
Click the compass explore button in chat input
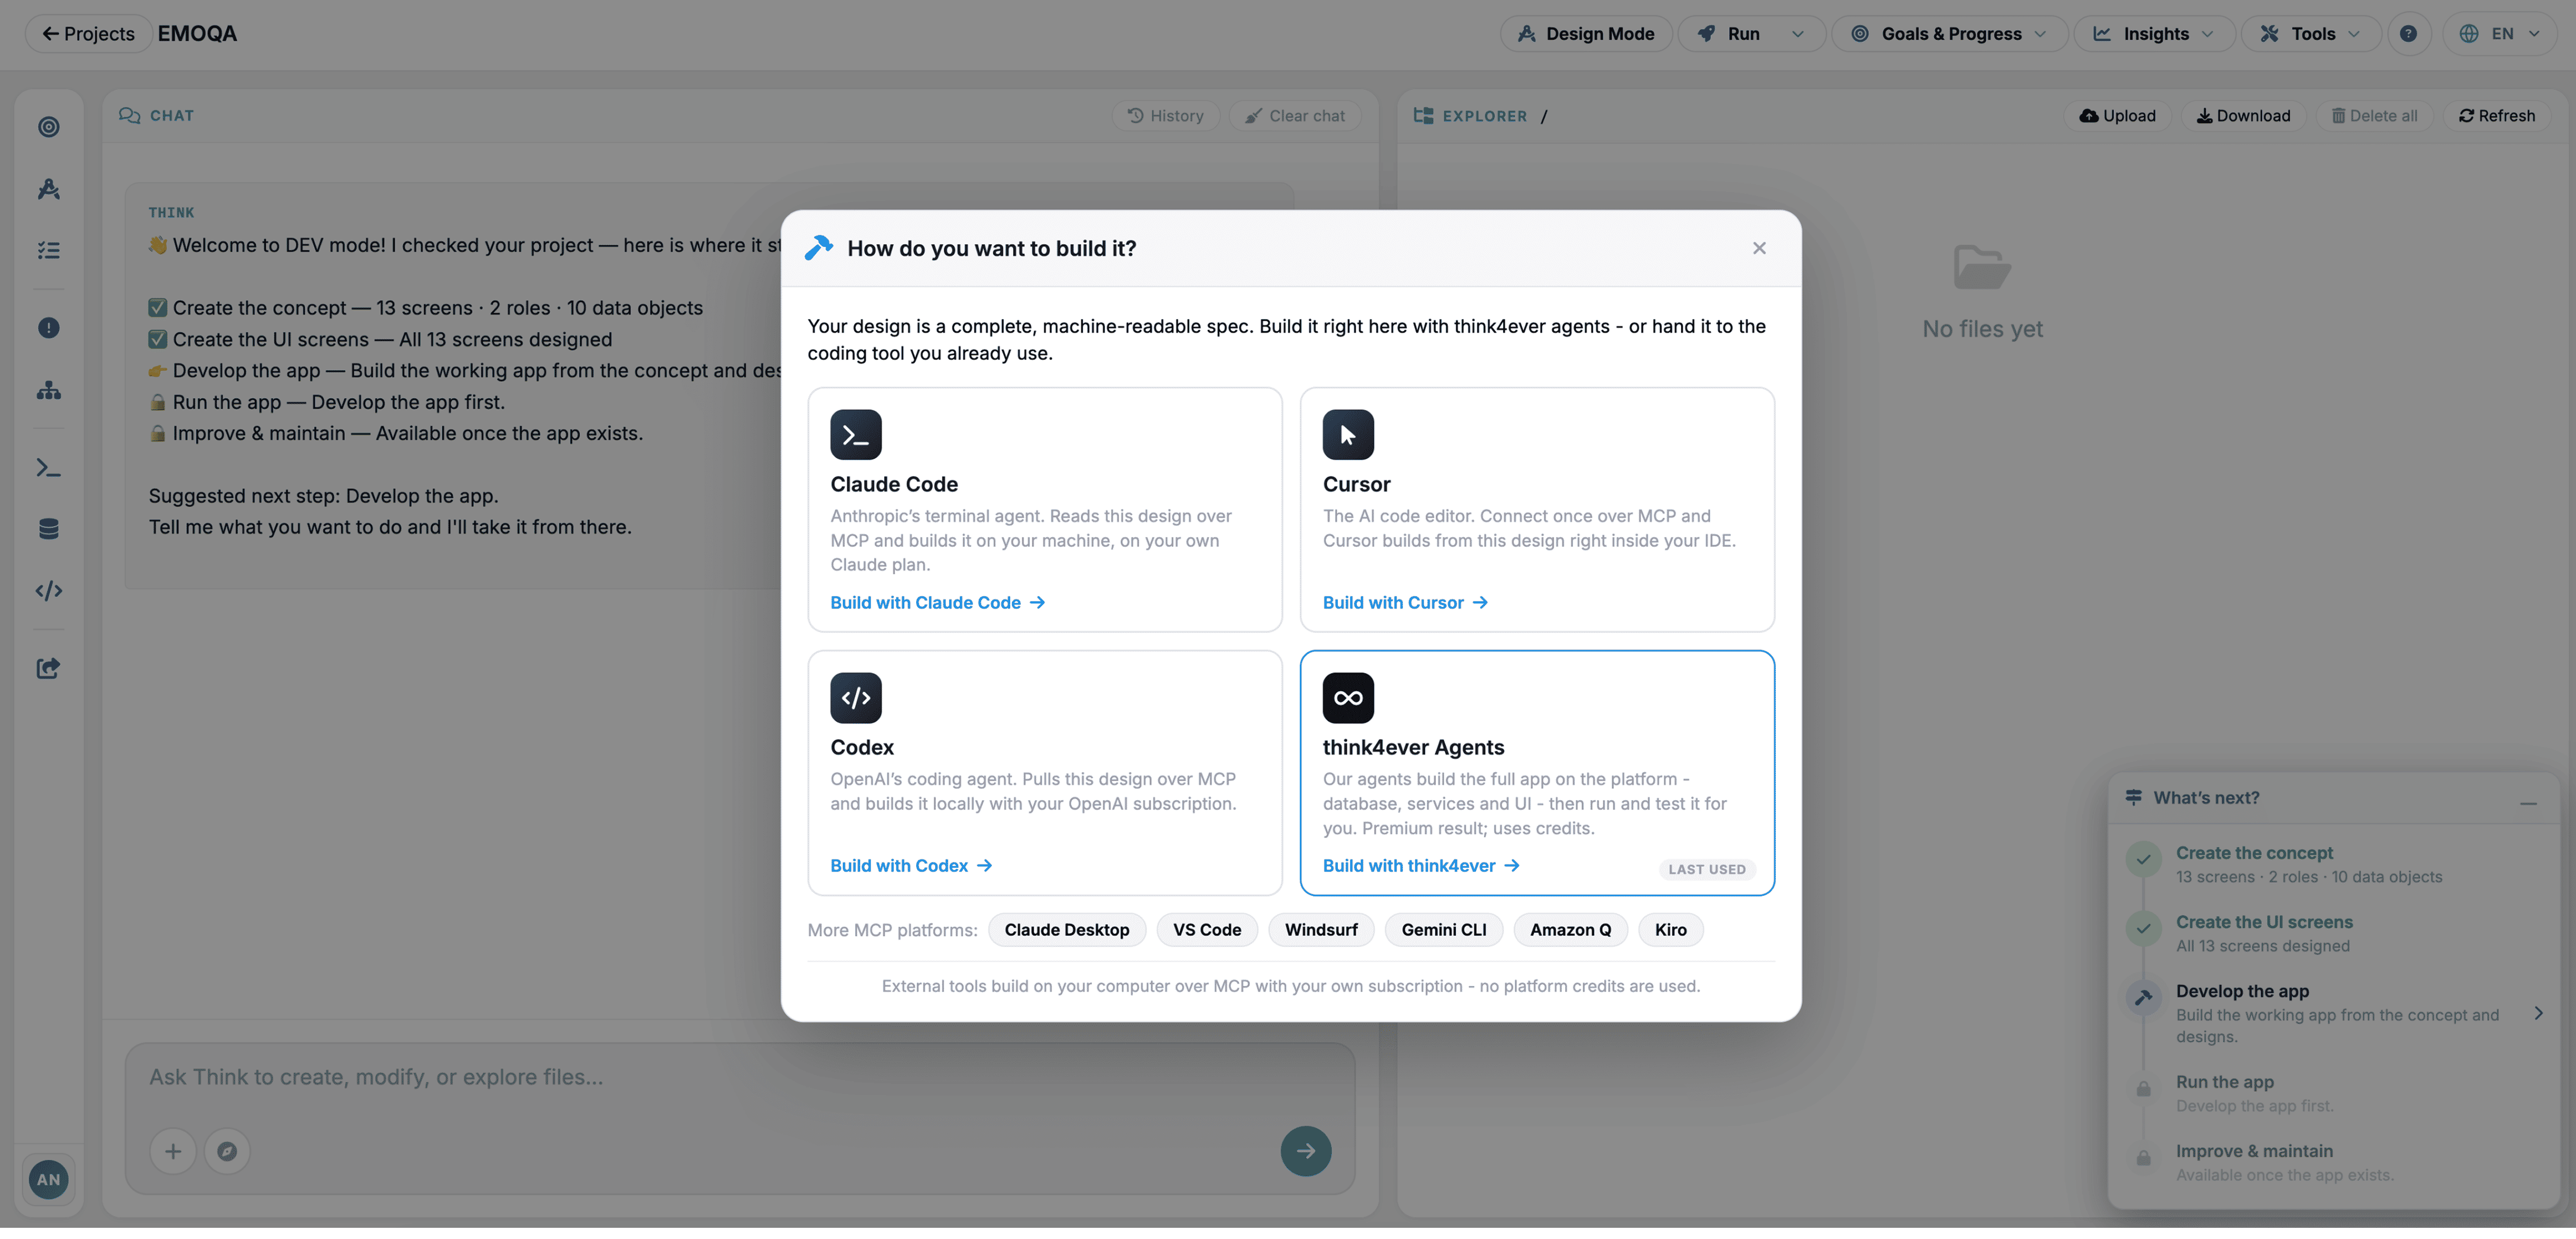[227, 1151]
